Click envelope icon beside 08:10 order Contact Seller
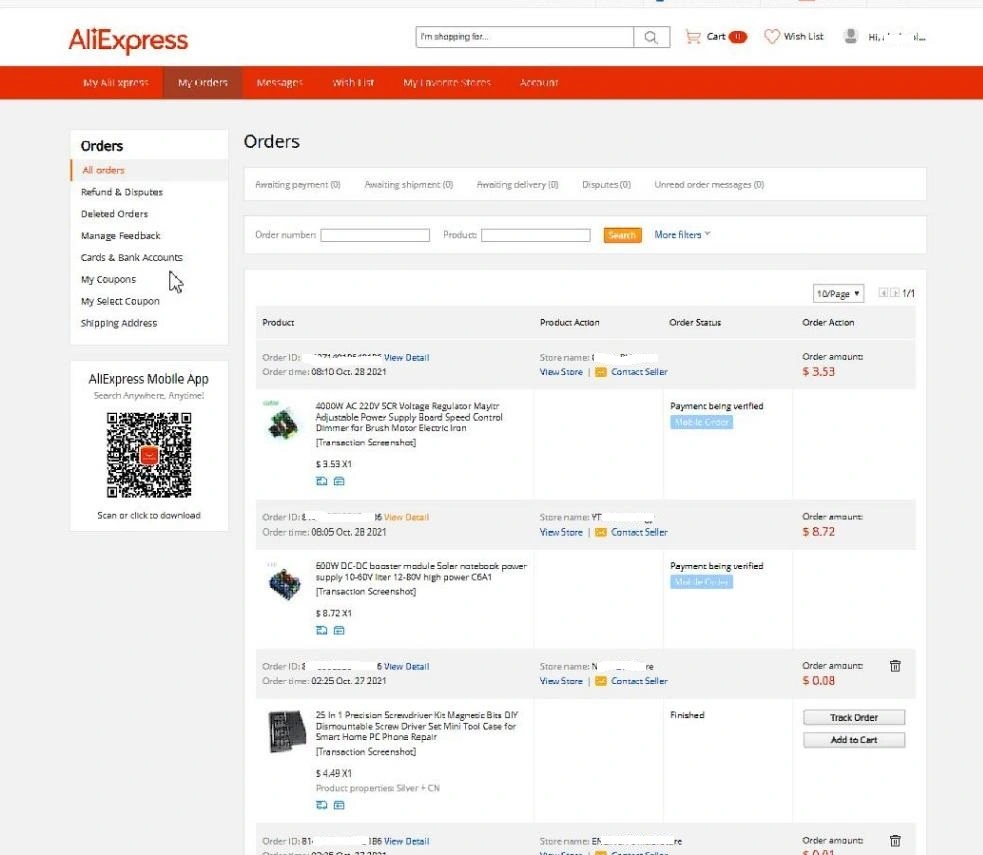983x855 pixels. 601,372
